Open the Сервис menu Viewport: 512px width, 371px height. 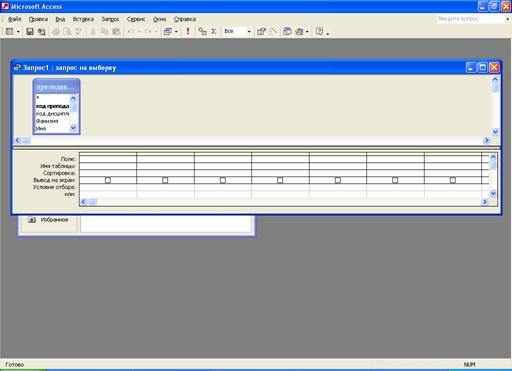tap(136, 19)
